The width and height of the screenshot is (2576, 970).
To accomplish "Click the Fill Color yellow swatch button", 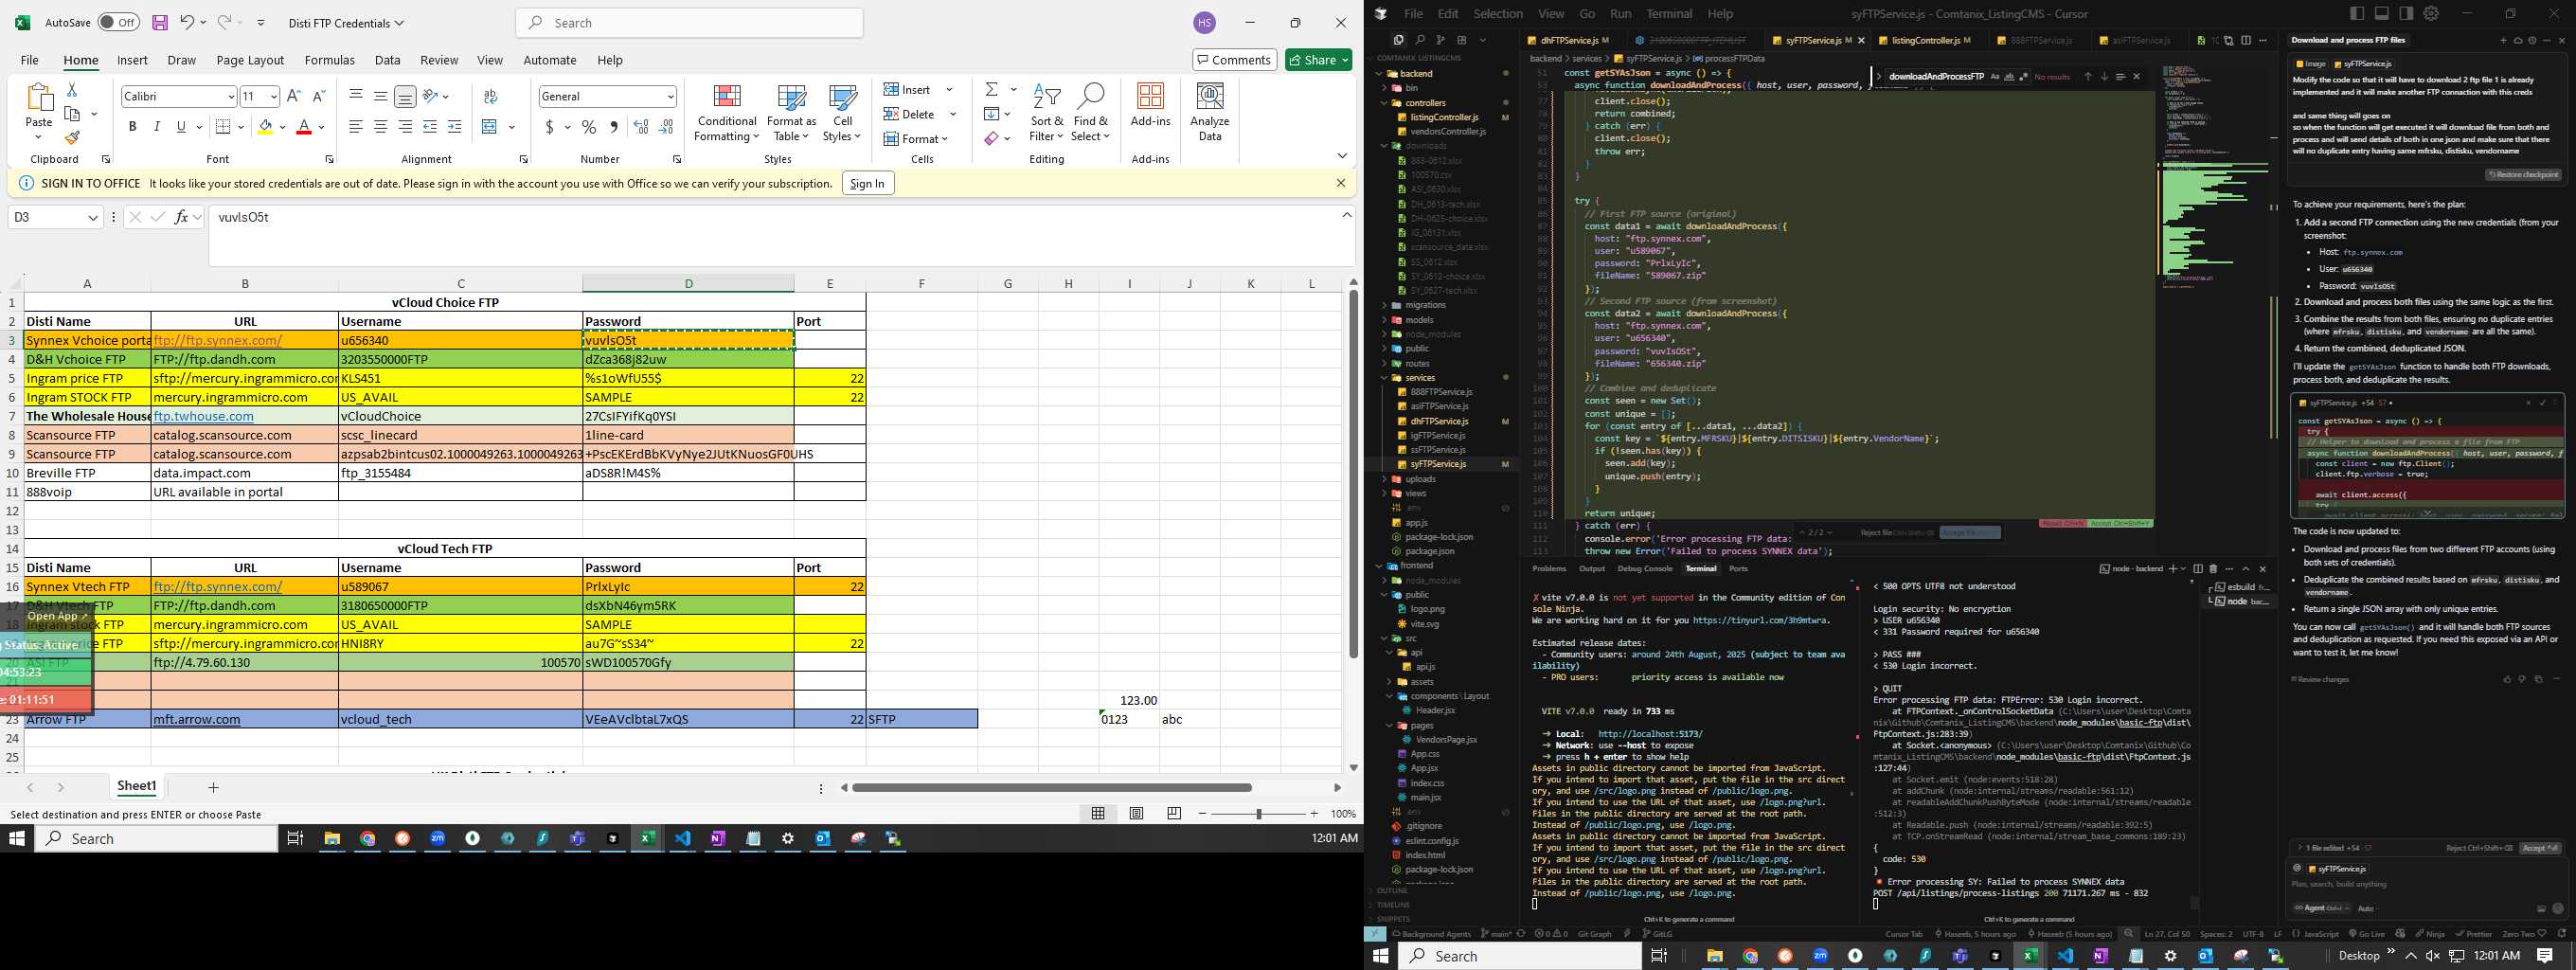I will tap(265, 127).
